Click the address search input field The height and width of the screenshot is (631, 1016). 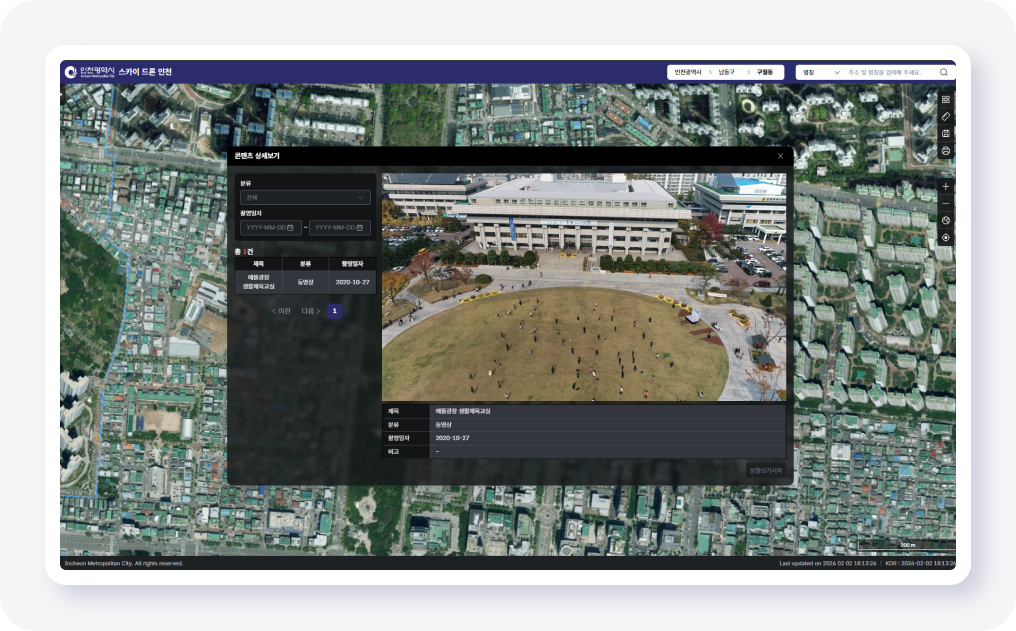pyautogui.click(x=890, y=72)
